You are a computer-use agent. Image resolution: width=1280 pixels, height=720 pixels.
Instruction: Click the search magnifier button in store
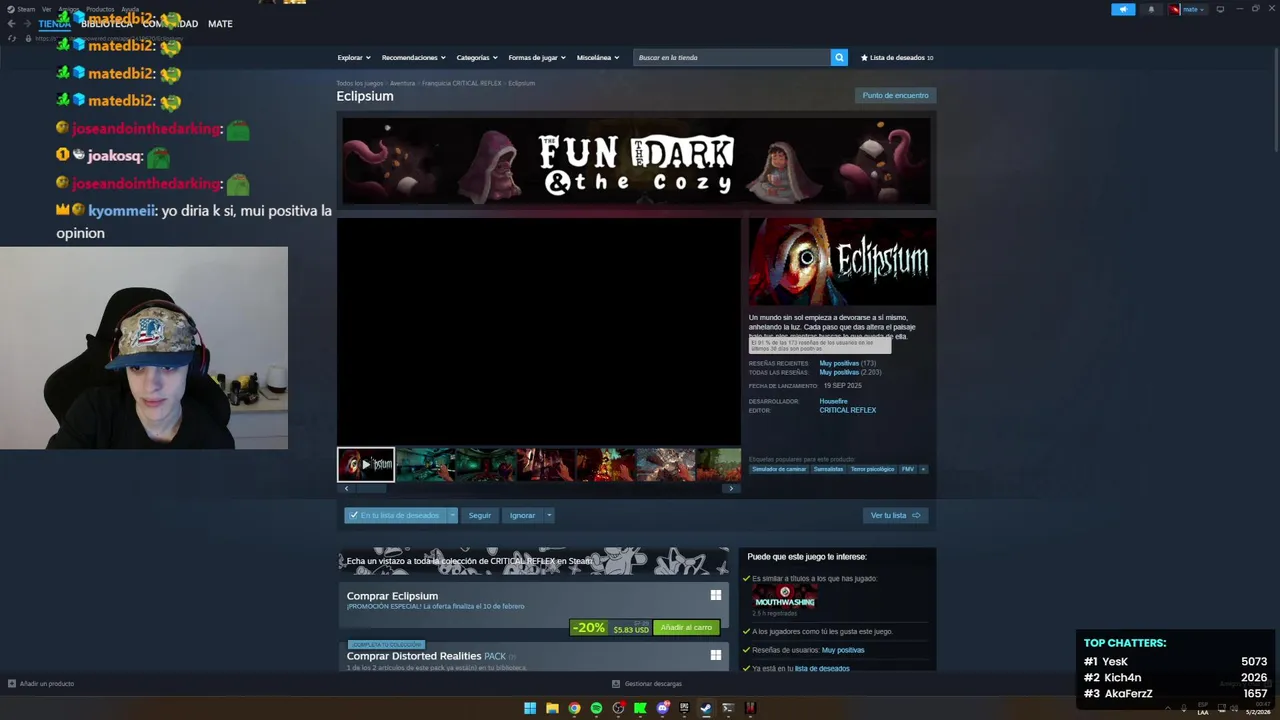(x=839, y=57)
